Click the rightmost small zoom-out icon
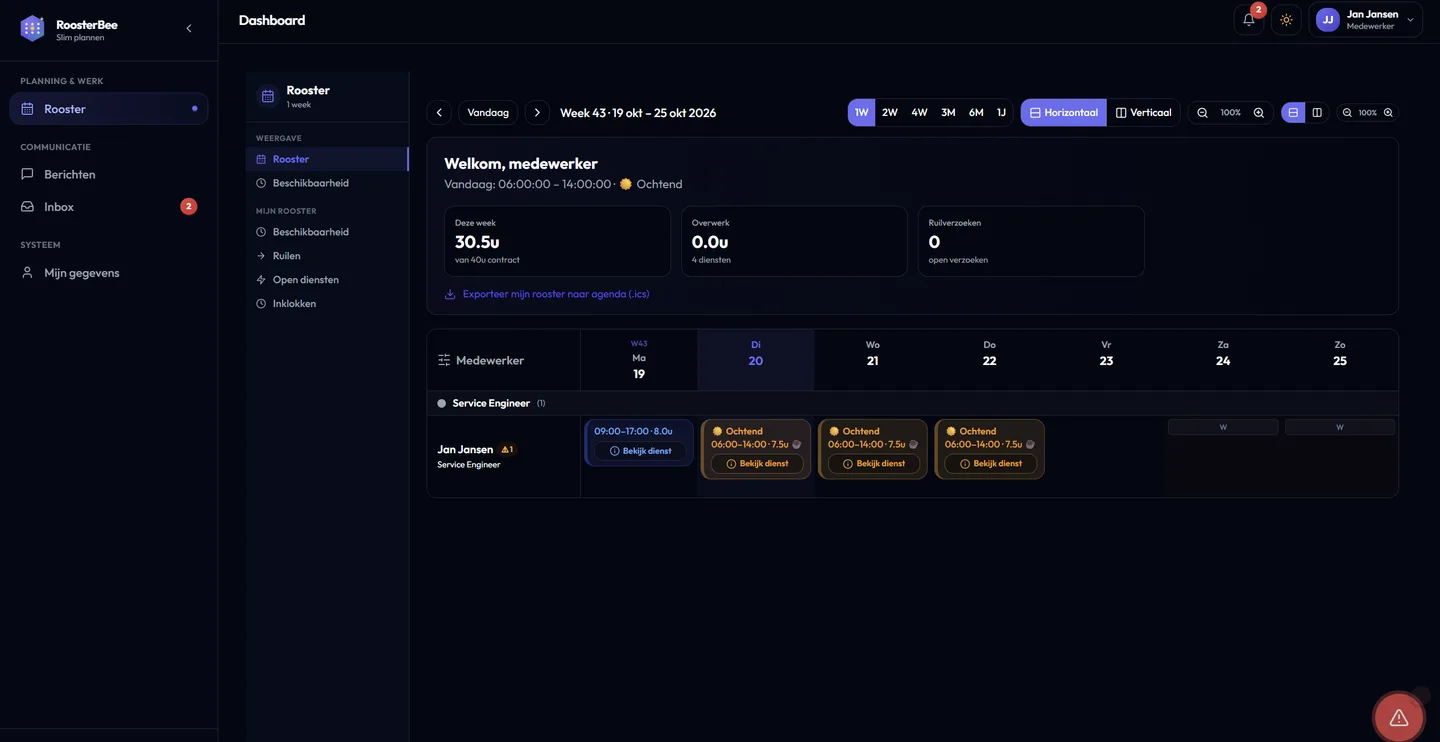This screenshot has height=742, width=1440. (x=1347, y=113)
